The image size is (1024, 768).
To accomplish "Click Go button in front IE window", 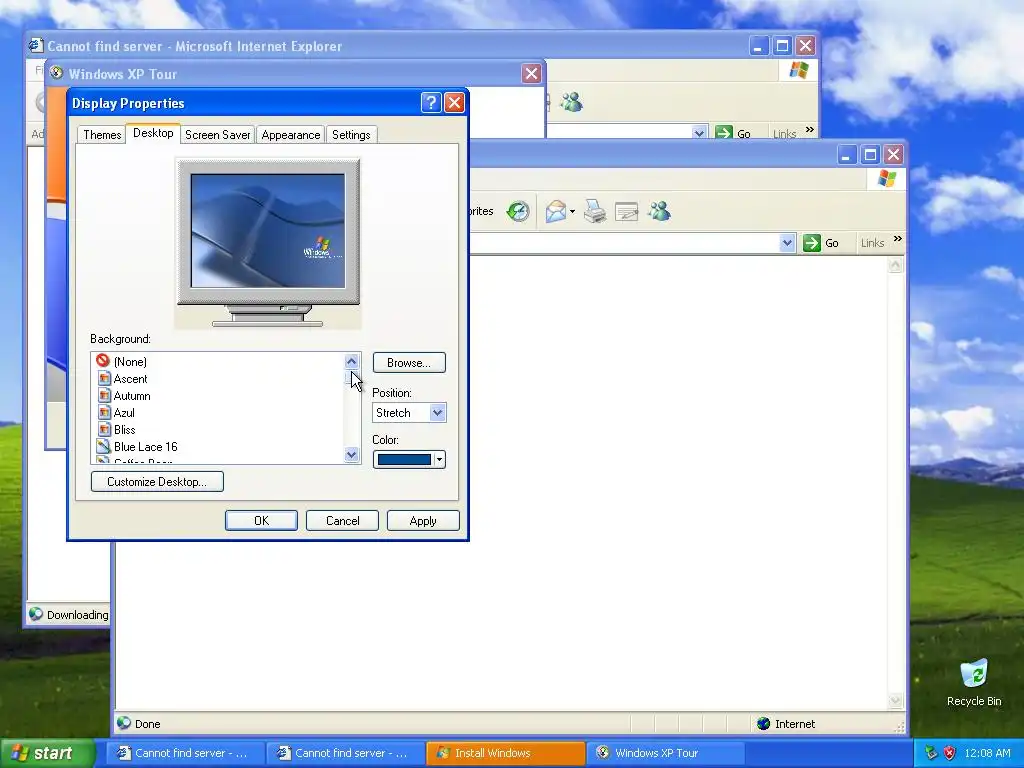I will point(821,243).
